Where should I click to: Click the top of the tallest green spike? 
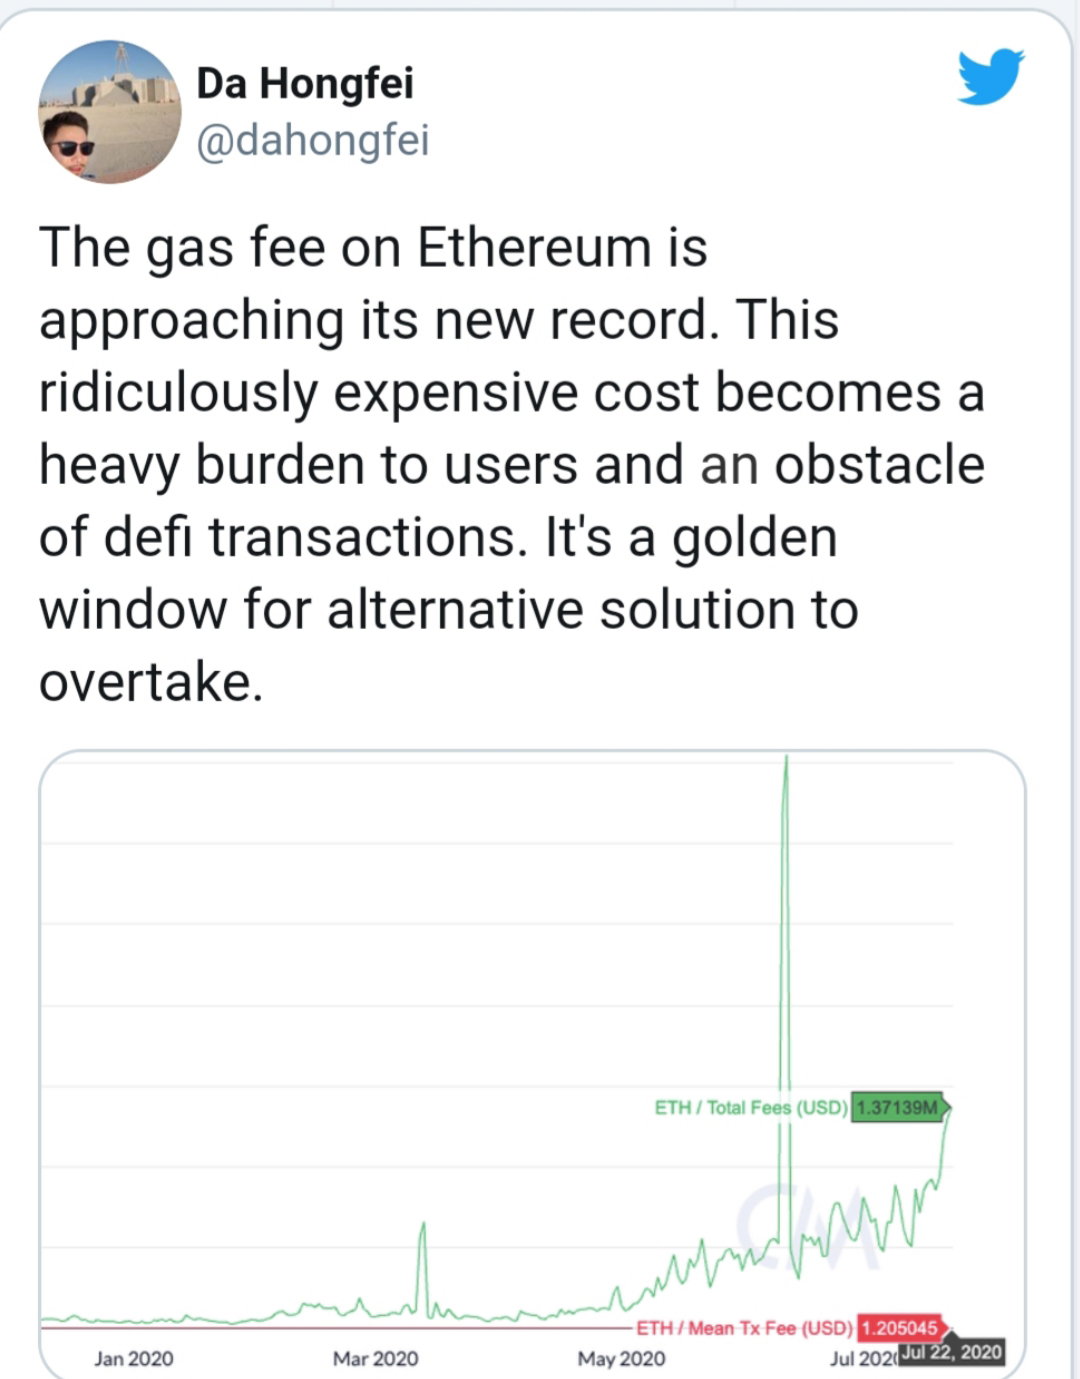point(787,760)
